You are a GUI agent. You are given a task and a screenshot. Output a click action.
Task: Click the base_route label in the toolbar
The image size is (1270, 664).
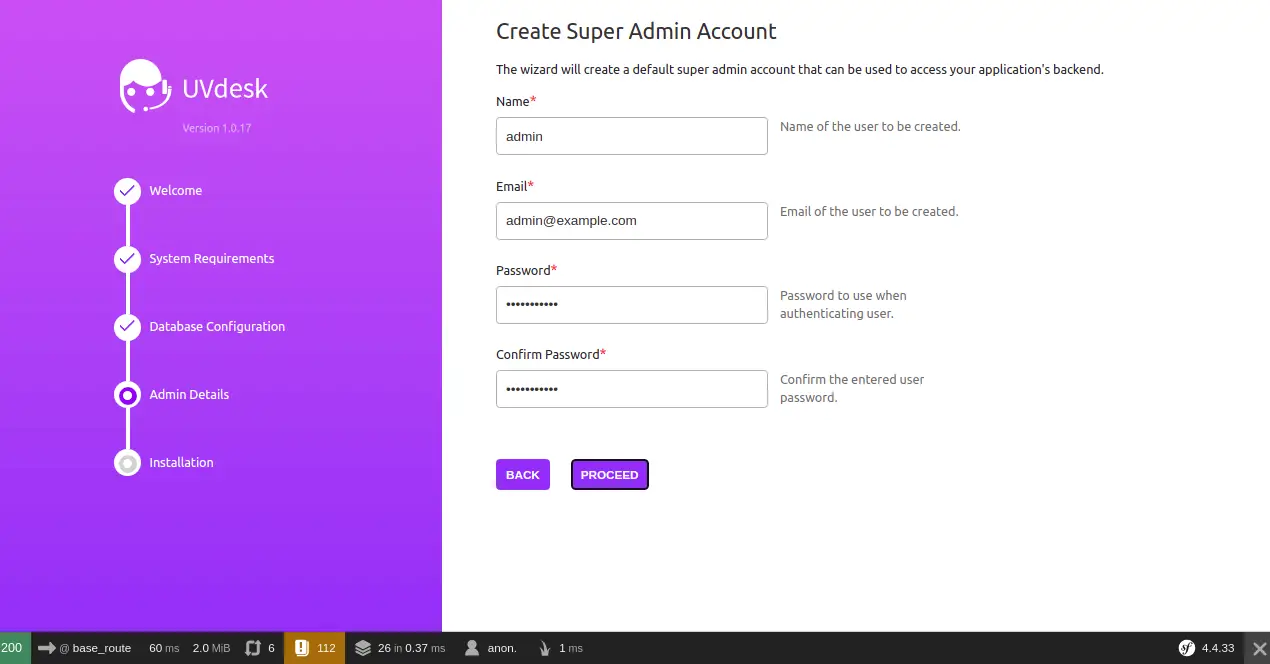[101, 648]
